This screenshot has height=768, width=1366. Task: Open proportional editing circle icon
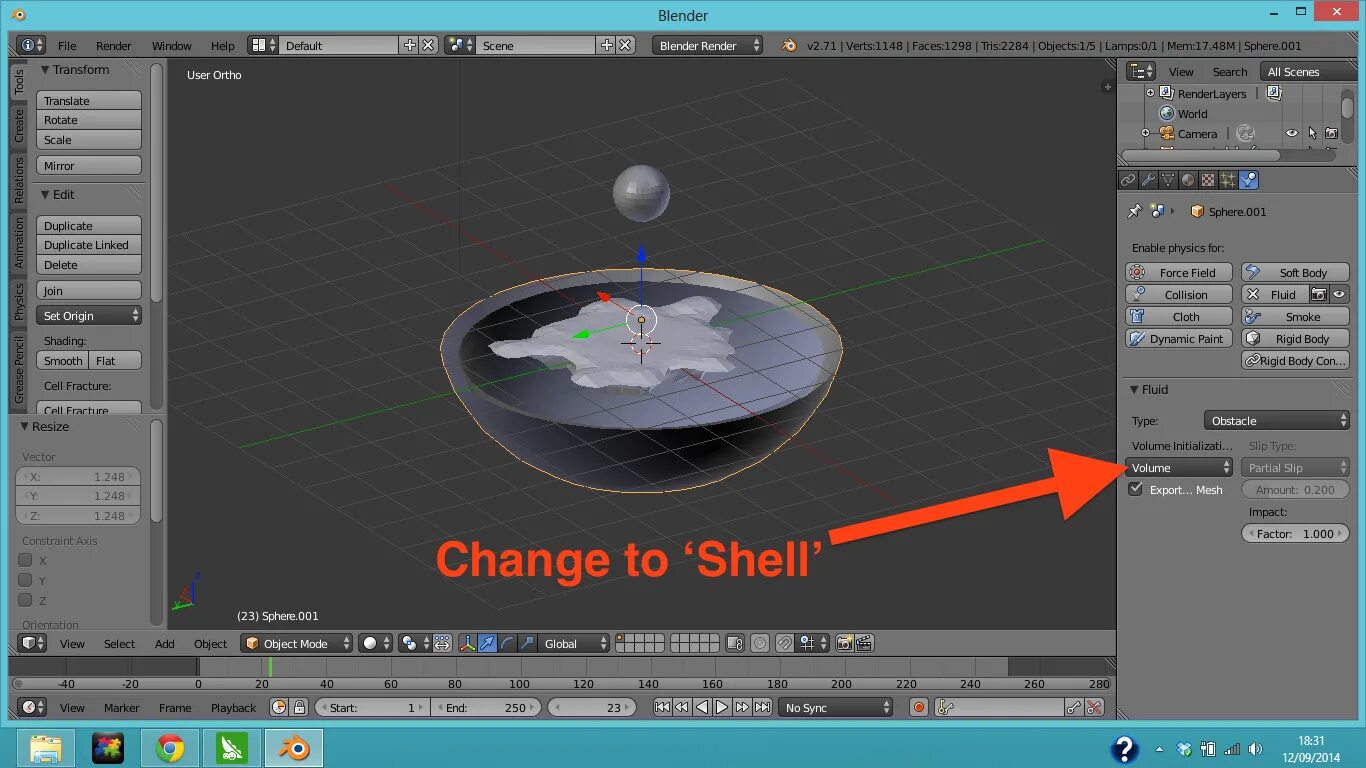click(x=760, y=643)
